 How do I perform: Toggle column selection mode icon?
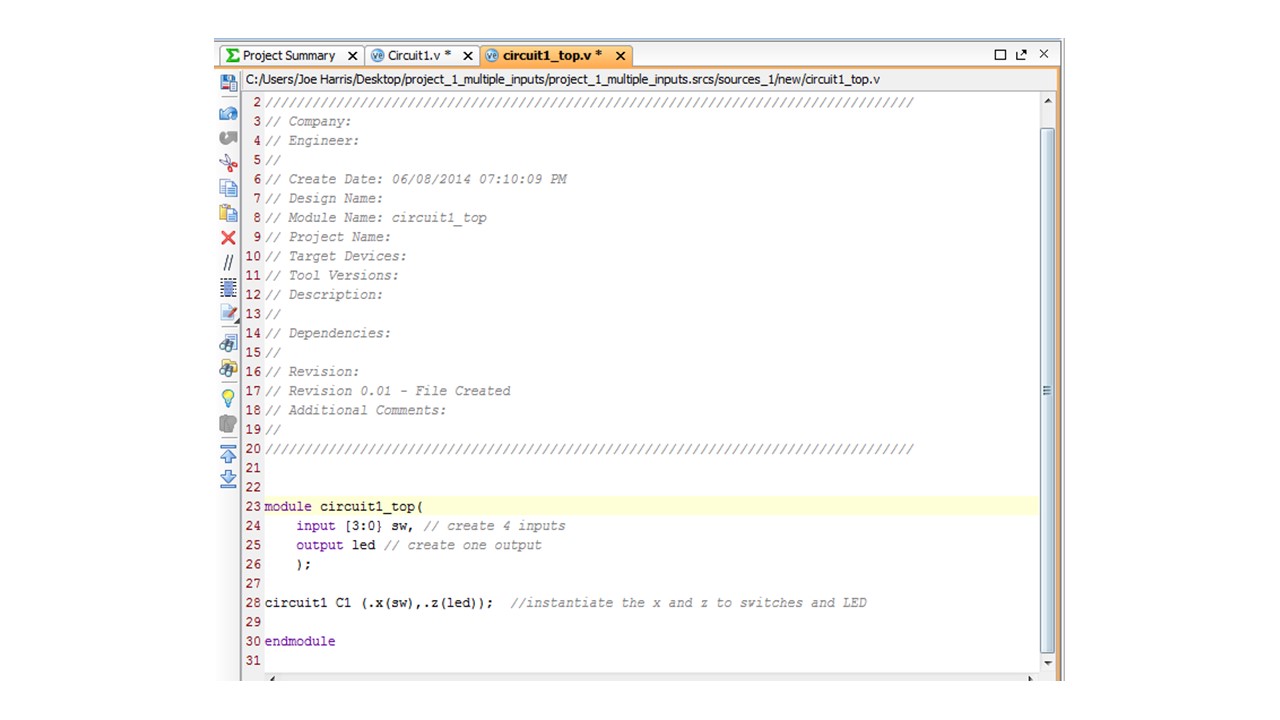(x=228, y=288)
